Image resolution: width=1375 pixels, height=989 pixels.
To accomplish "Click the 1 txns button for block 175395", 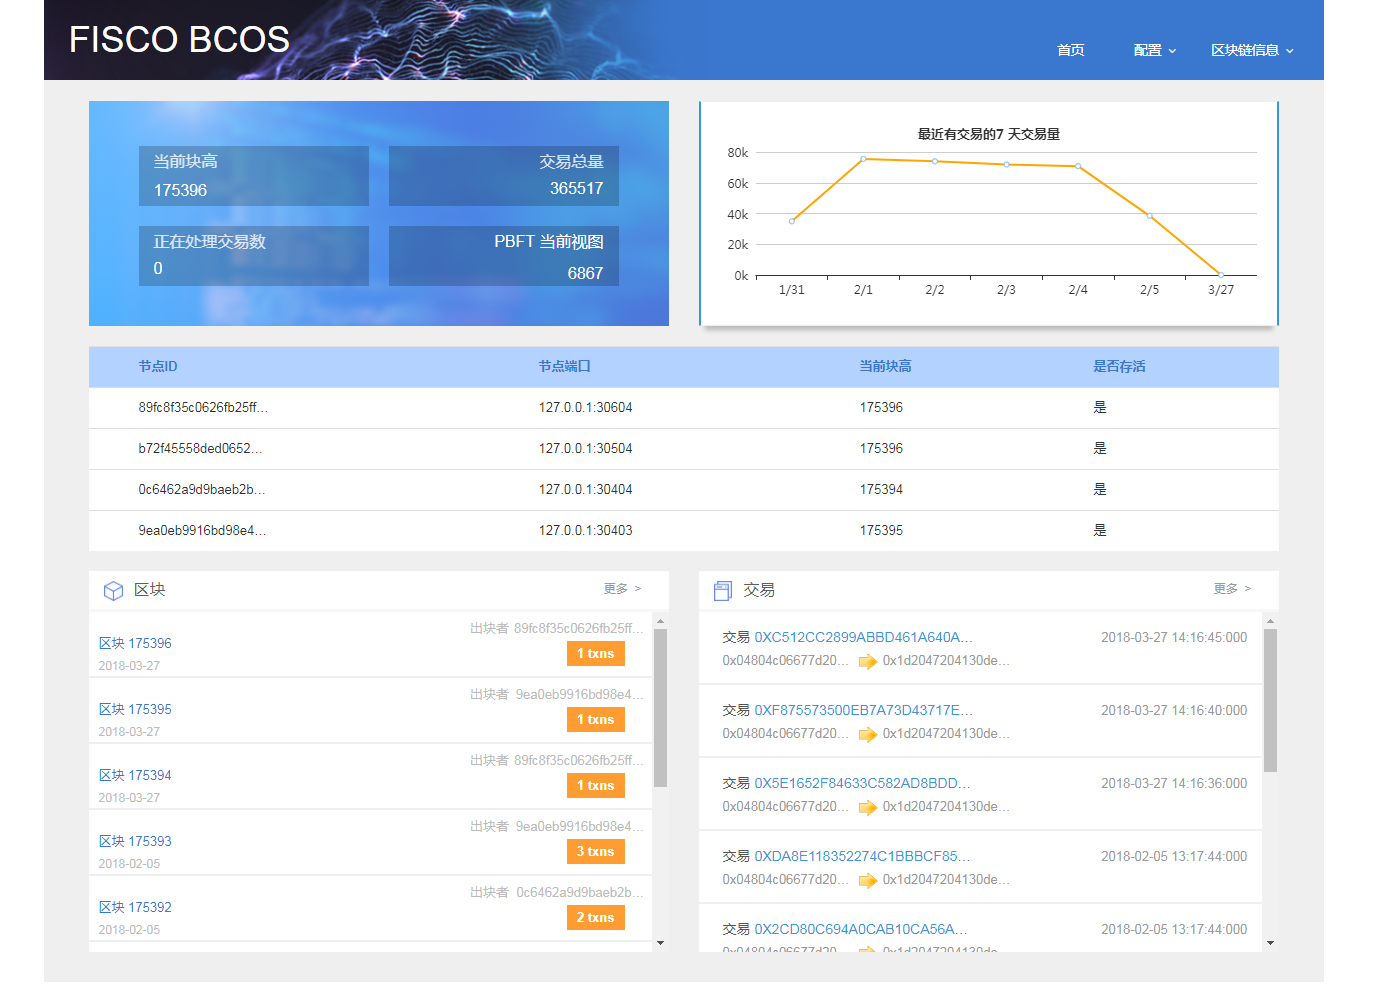I will [x=595, y=719].
